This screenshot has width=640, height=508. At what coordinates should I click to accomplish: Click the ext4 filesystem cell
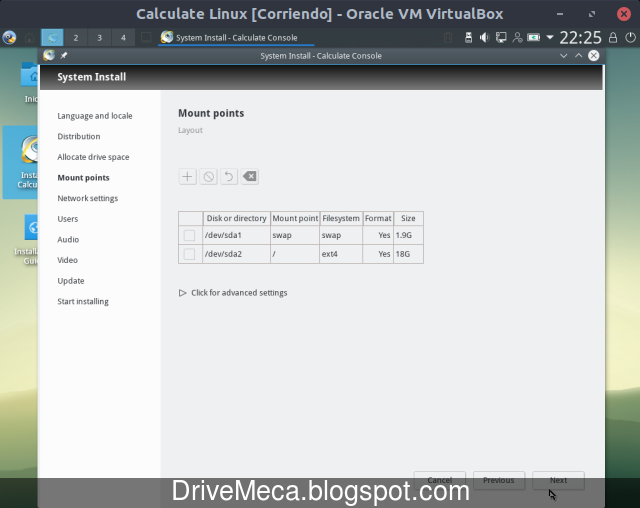[341, 254]
